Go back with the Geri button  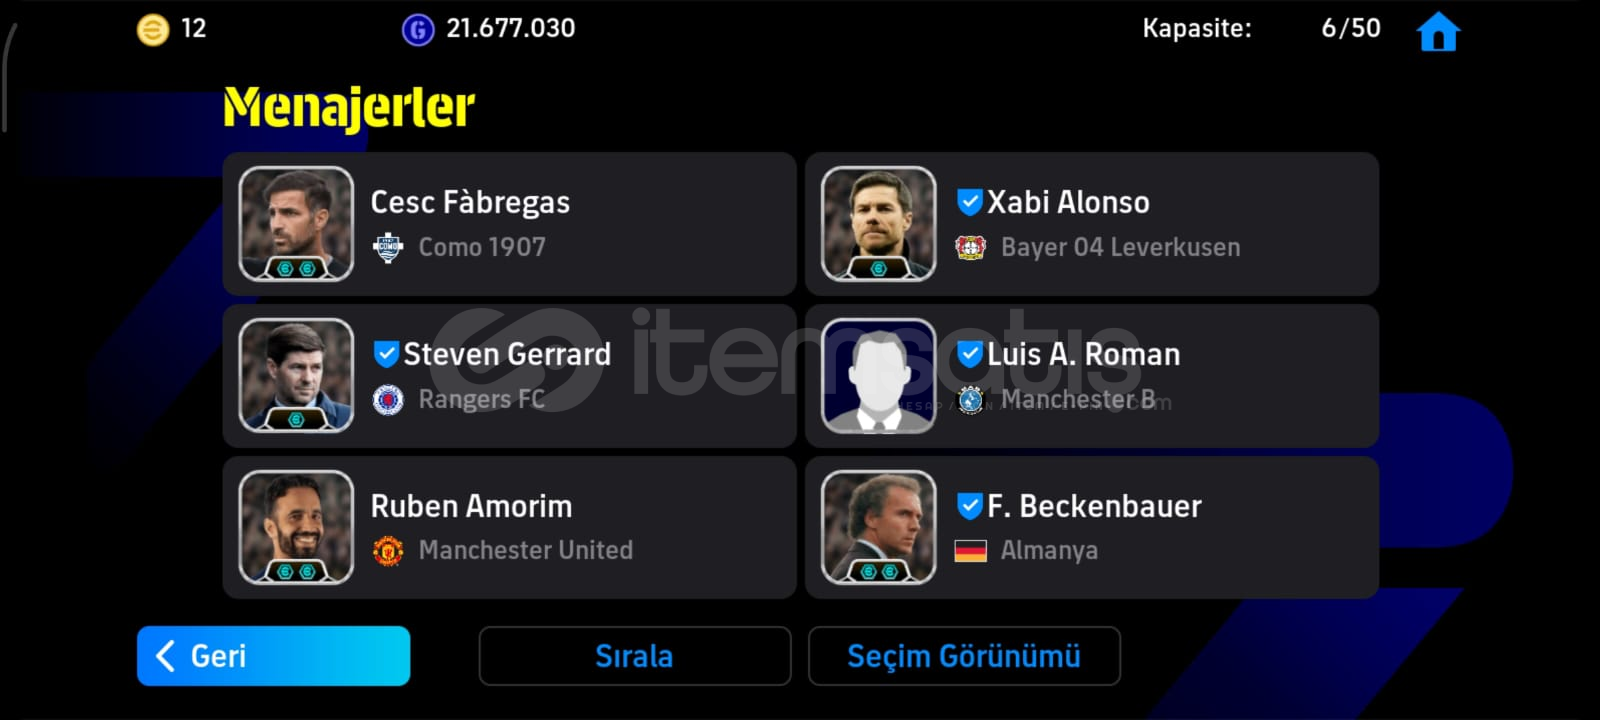point(273,656)
